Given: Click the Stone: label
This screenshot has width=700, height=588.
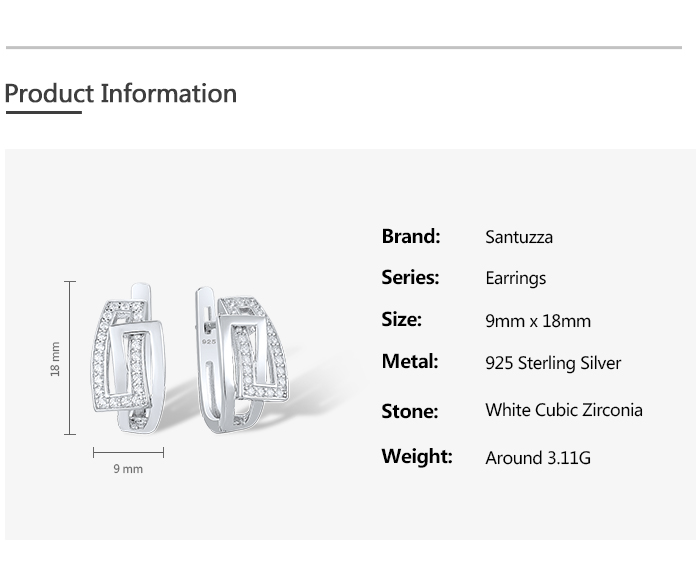Looking at the screenshot, I should pyautogui.click(x=410, y=411).
